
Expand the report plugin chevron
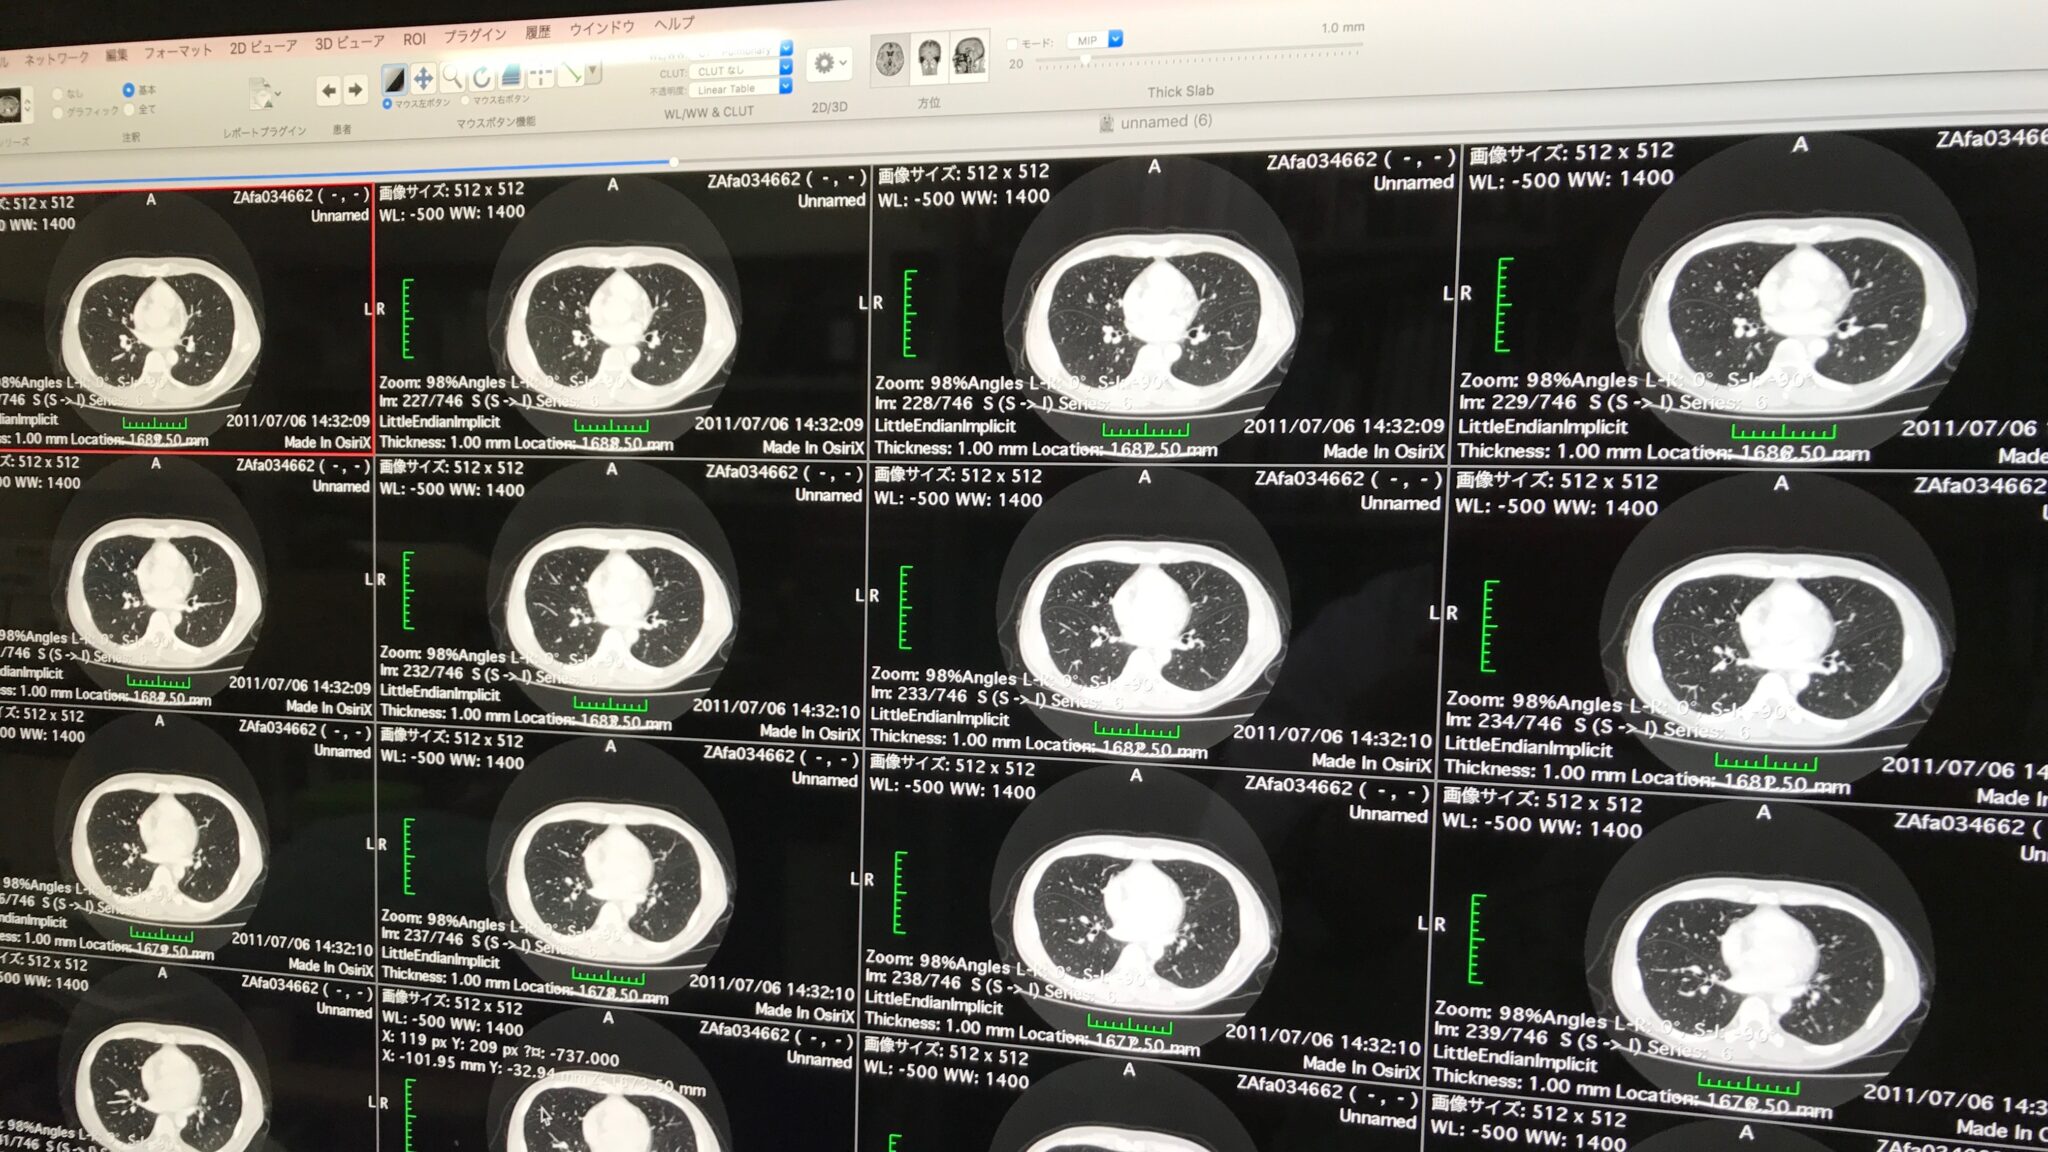pos(277,94)
